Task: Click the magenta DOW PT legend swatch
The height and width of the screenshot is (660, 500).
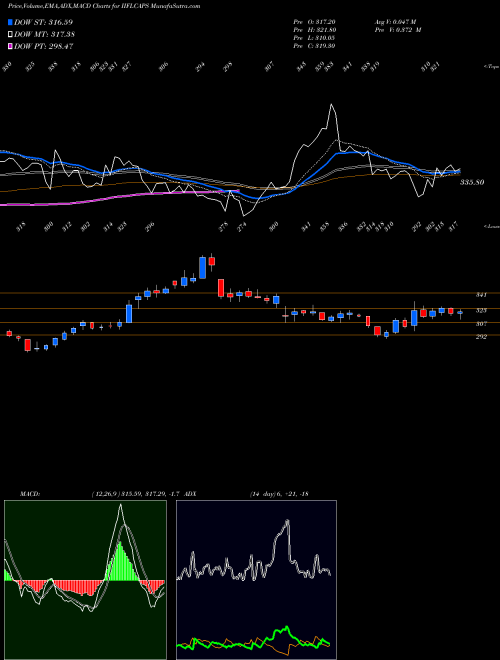Action: 10,46
